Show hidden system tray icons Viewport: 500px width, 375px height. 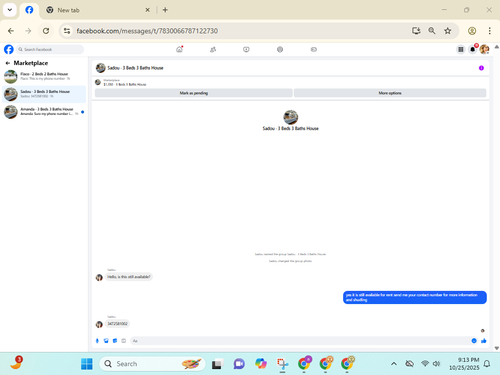click(394, 364)
